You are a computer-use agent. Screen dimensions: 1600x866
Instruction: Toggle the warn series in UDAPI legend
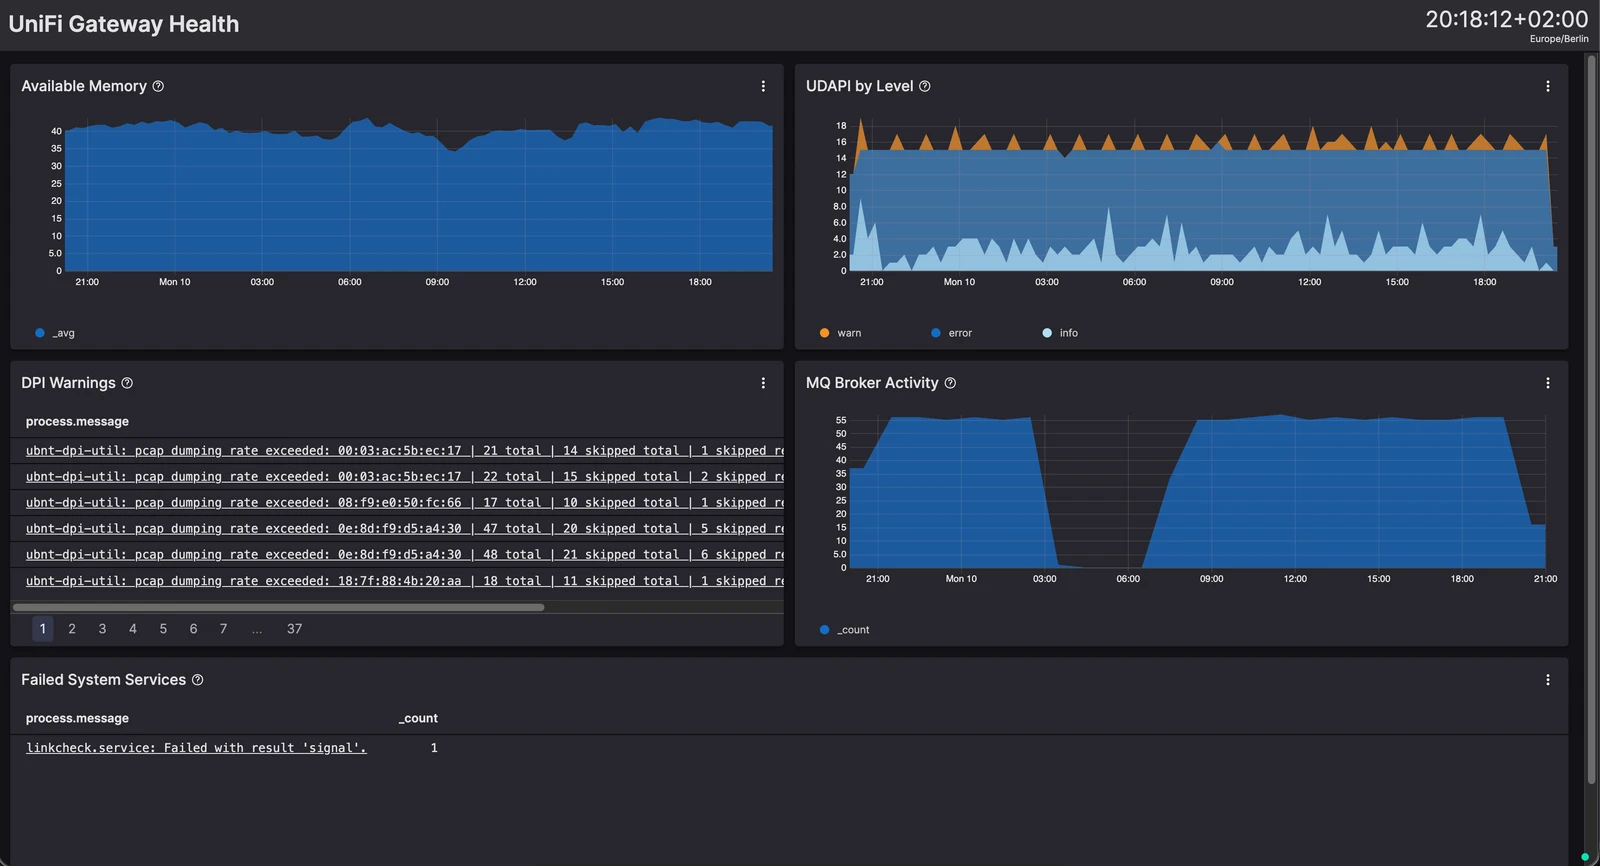tap(840, 333)
